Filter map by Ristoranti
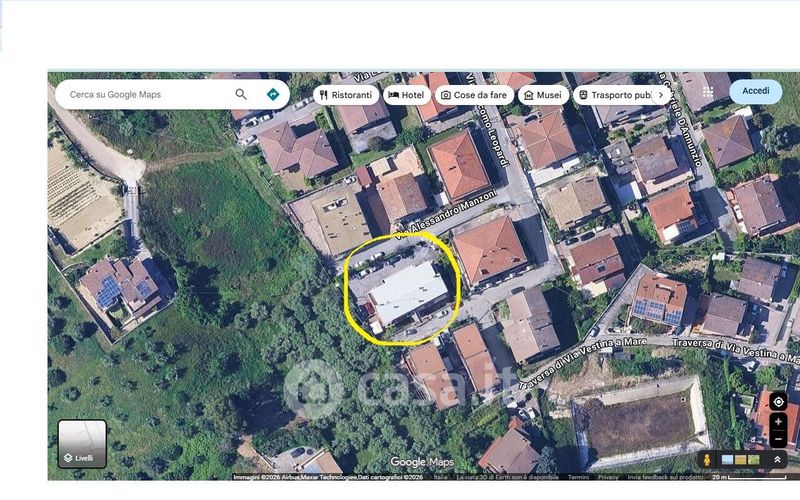Image resolution: width=800 pixels, height=500 pixels. coord(346,95)
